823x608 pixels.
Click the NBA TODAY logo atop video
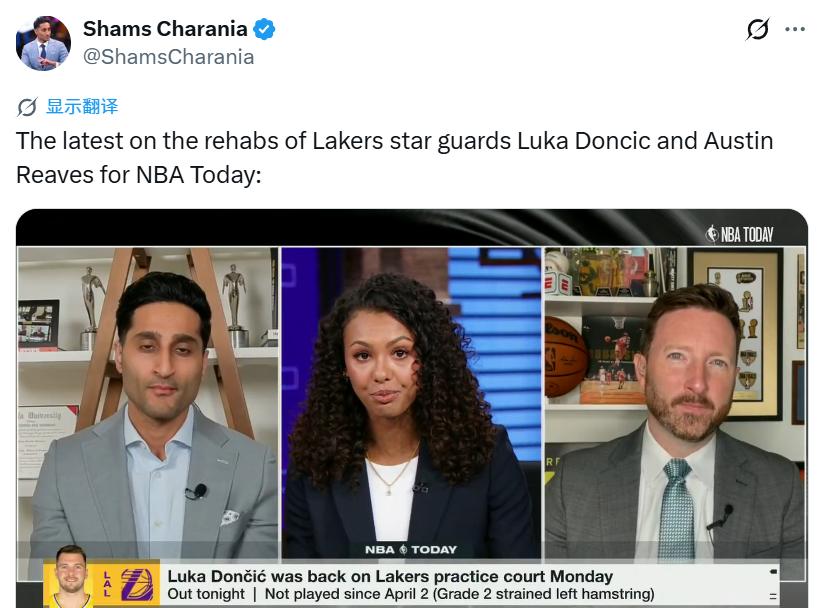click(x=740, y=234)
